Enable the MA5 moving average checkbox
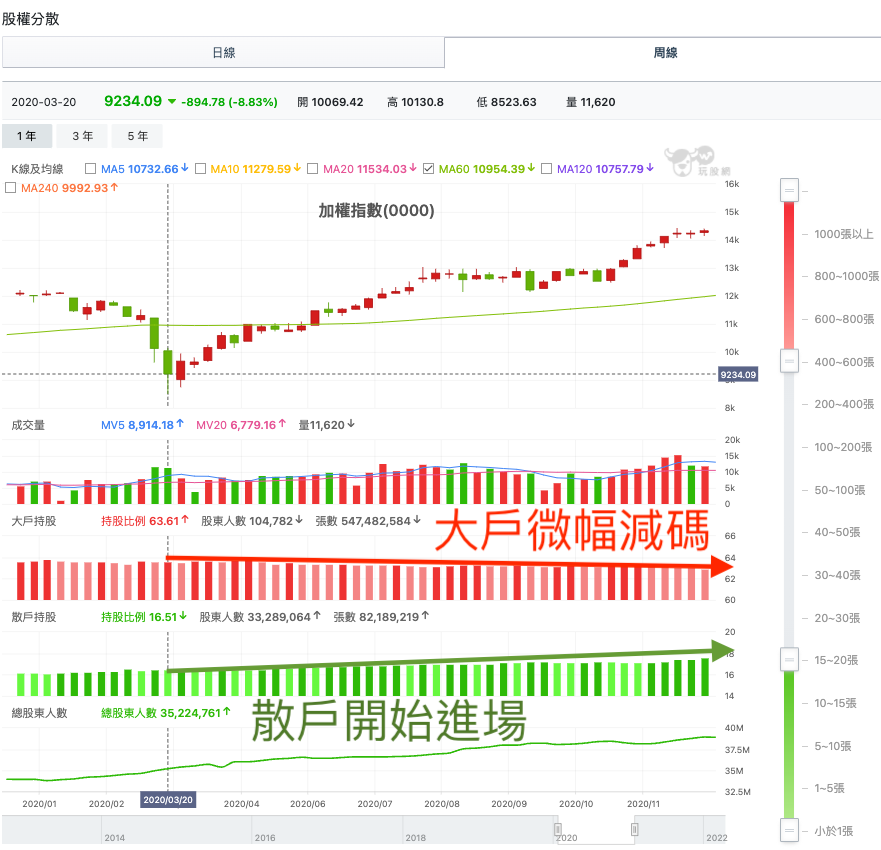This screenshot has width=881, height=850. pyautogui.click(x=90, y=169)
